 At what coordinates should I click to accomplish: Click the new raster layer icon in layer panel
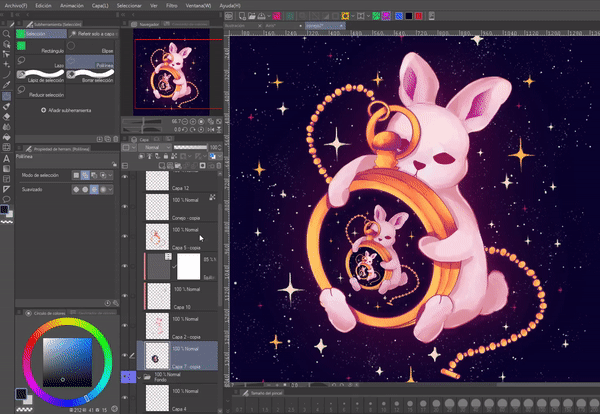[162, 165]
